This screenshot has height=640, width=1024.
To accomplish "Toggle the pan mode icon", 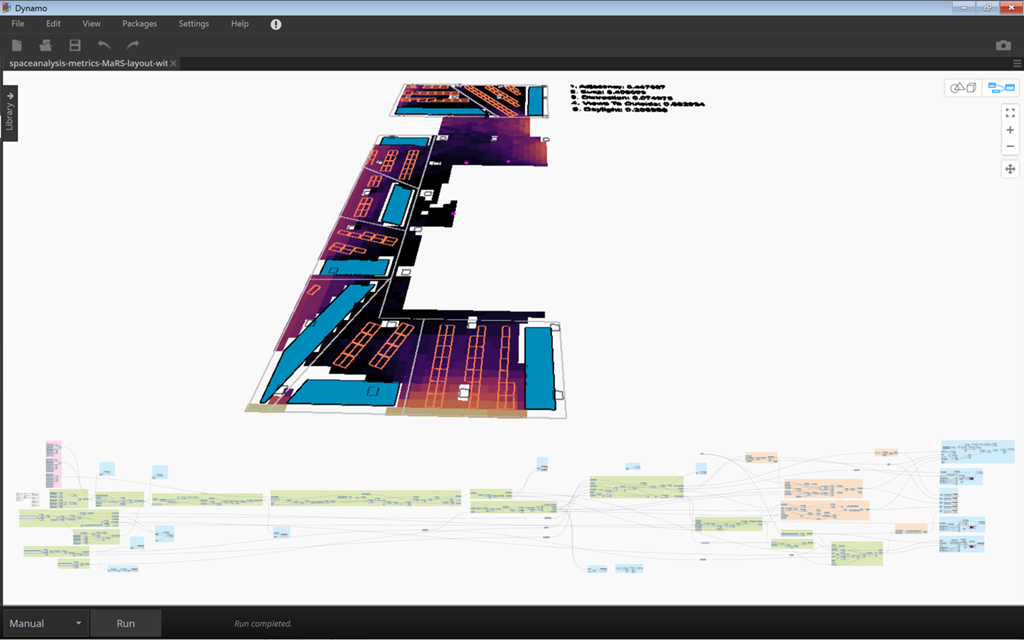I will pos(1010,169).
